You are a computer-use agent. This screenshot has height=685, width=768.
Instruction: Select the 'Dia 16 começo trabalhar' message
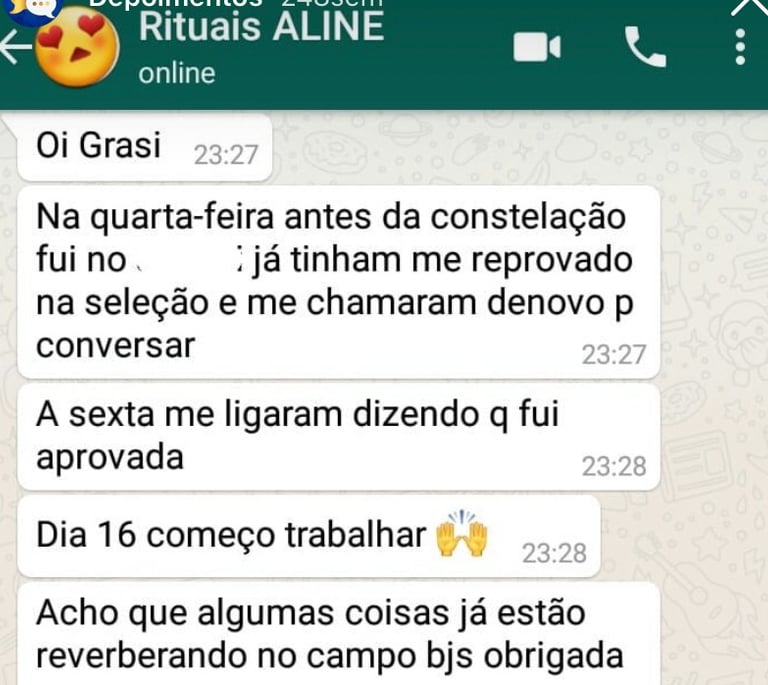click(x=309, y=536)
